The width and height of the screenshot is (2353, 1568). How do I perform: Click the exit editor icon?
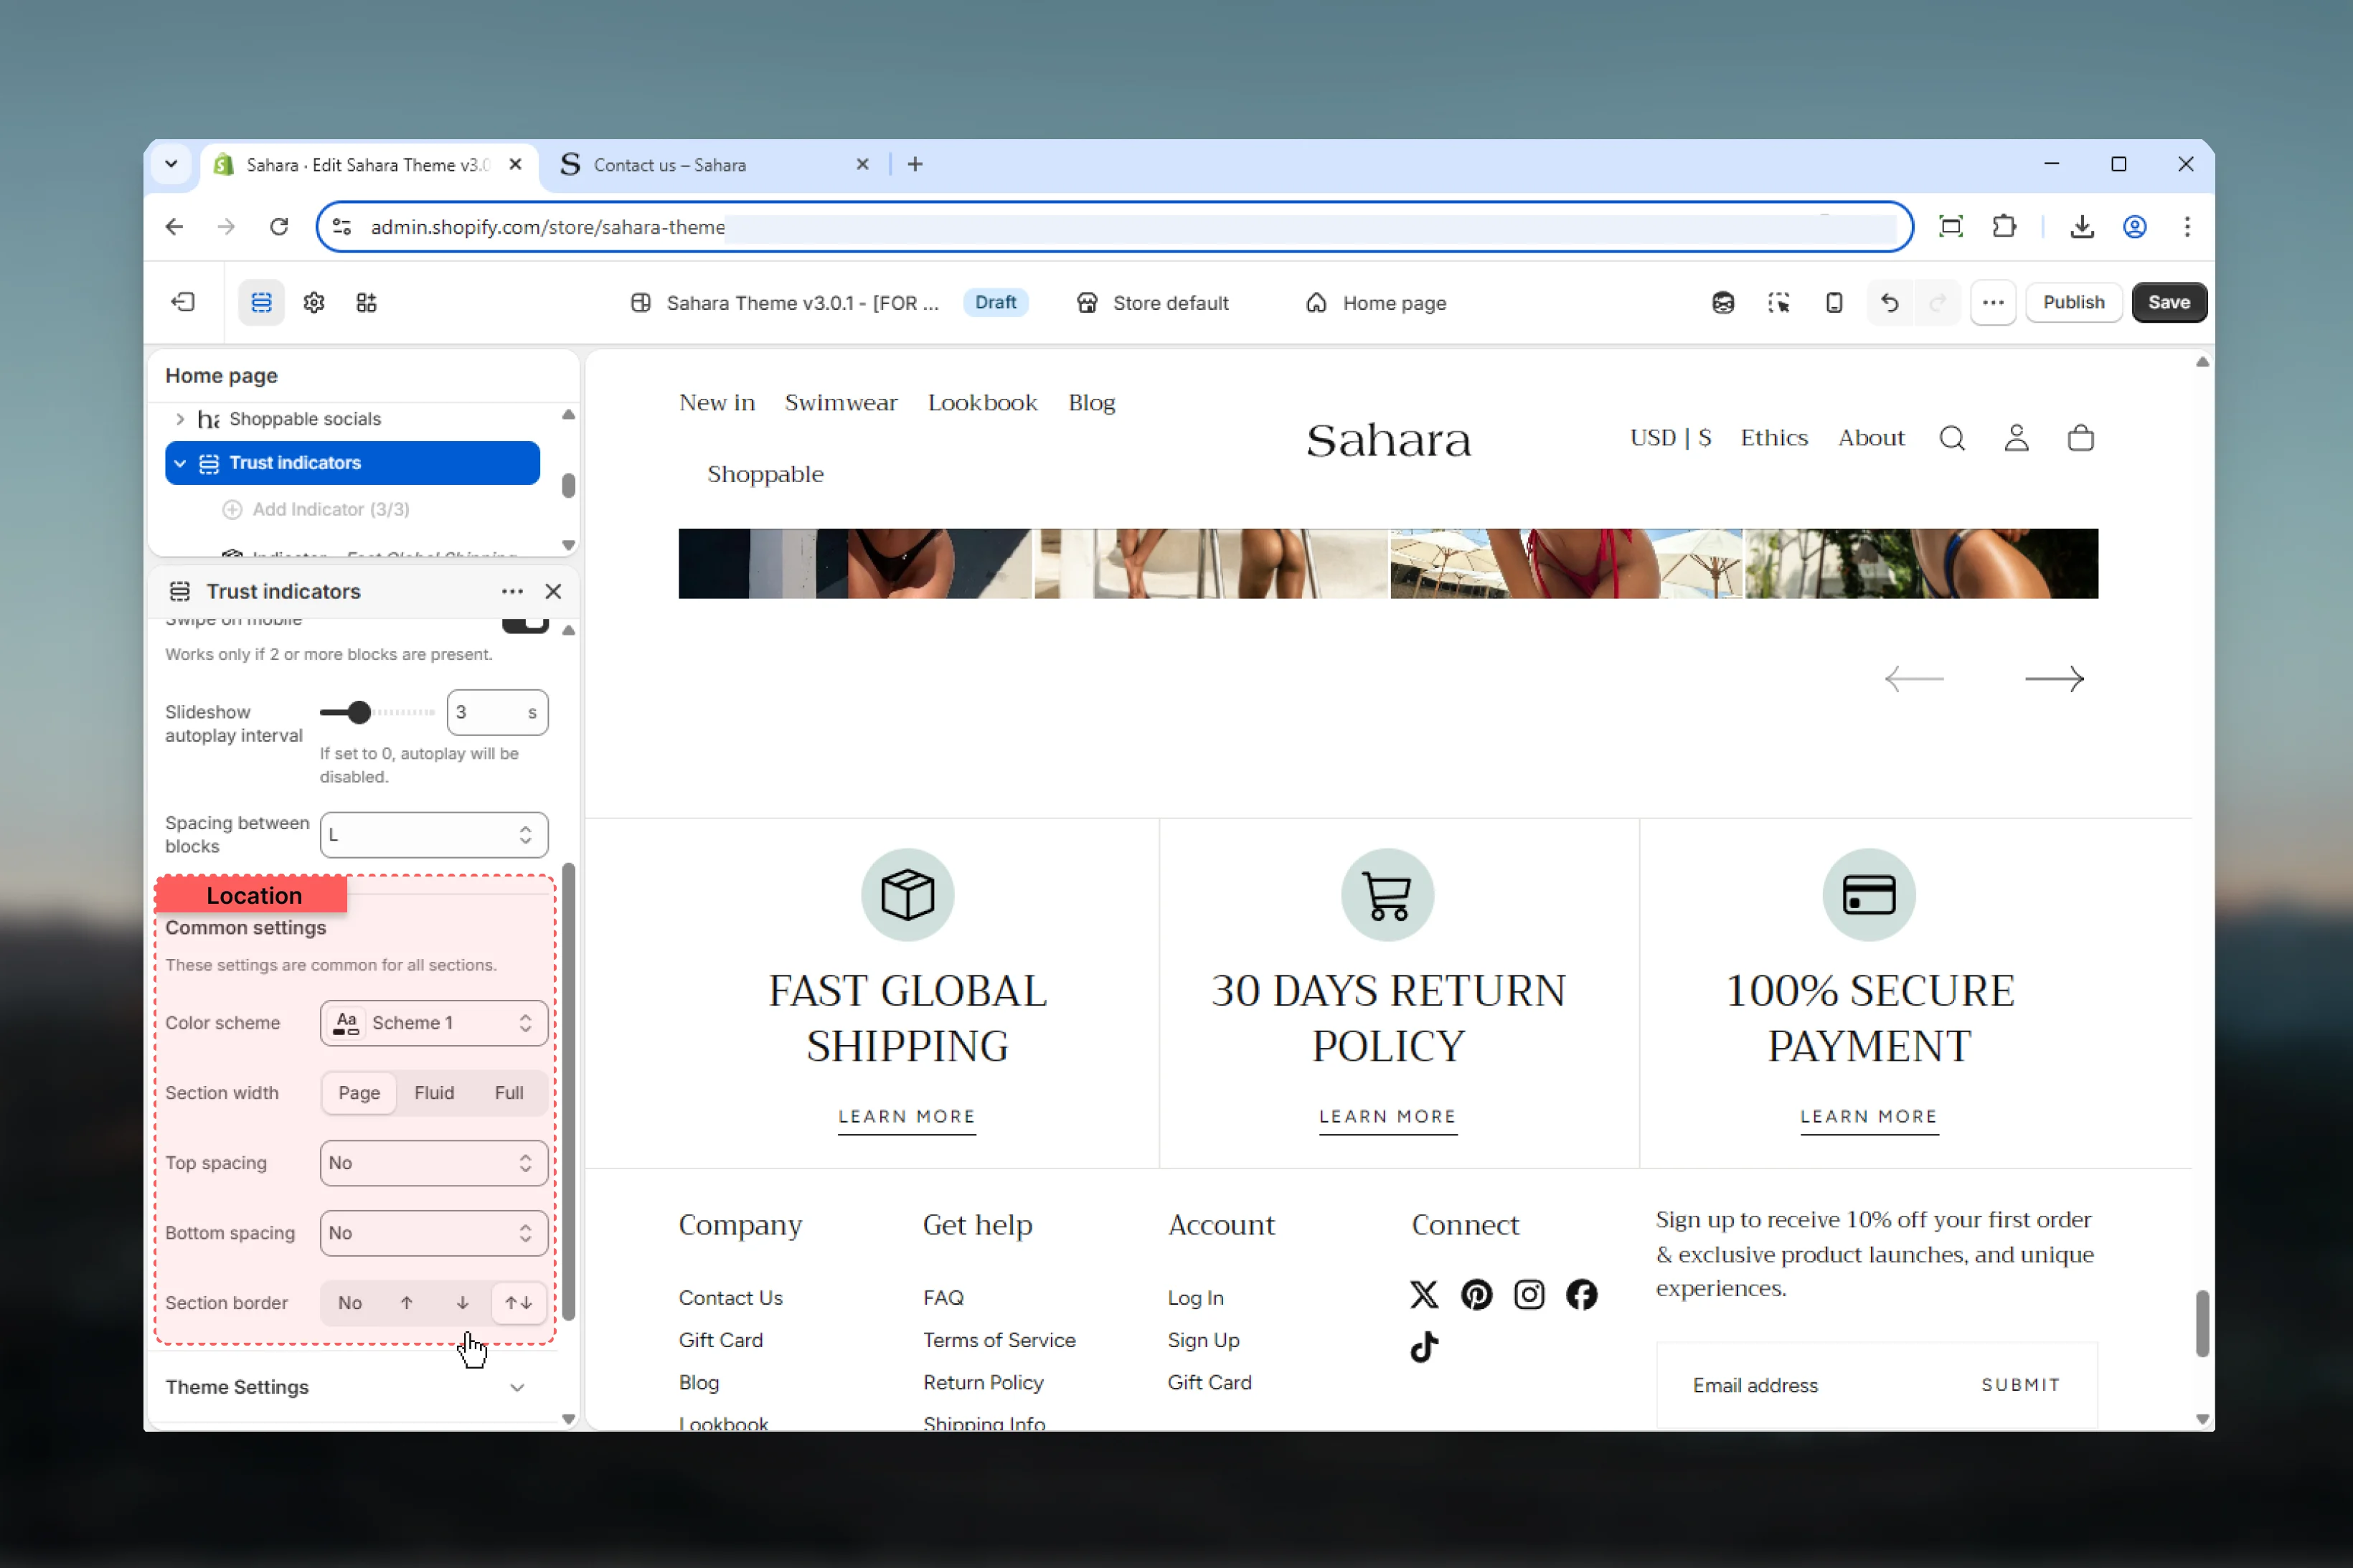tap(183, 302)
